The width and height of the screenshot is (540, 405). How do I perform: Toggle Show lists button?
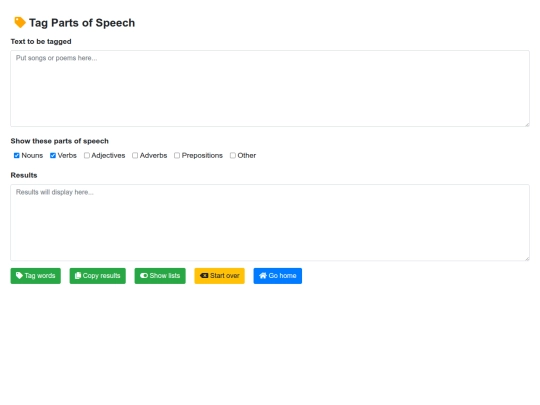pyautogui.click(x=160, y=276)
